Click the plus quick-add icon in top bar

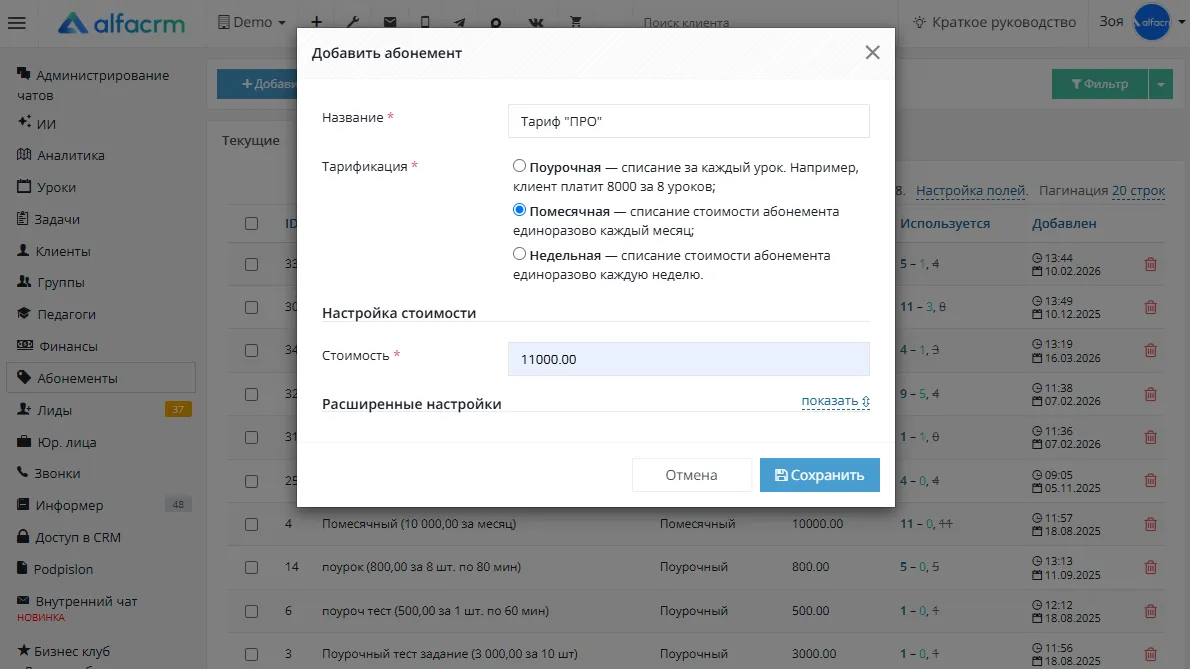[316, 22]
